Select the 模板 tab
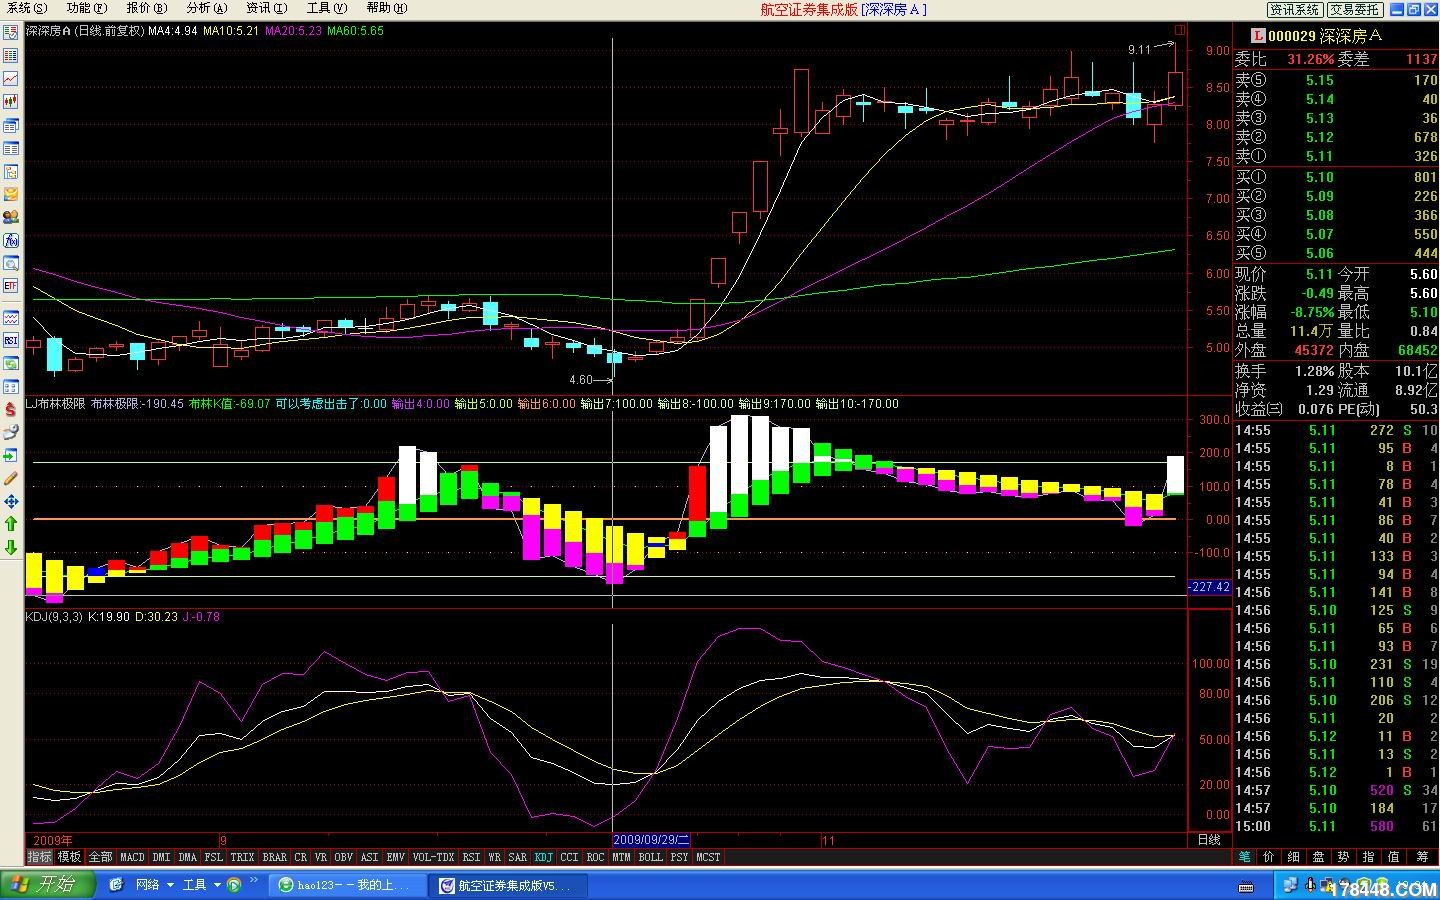Viewport: 1440px width, 900px height. 69,857
